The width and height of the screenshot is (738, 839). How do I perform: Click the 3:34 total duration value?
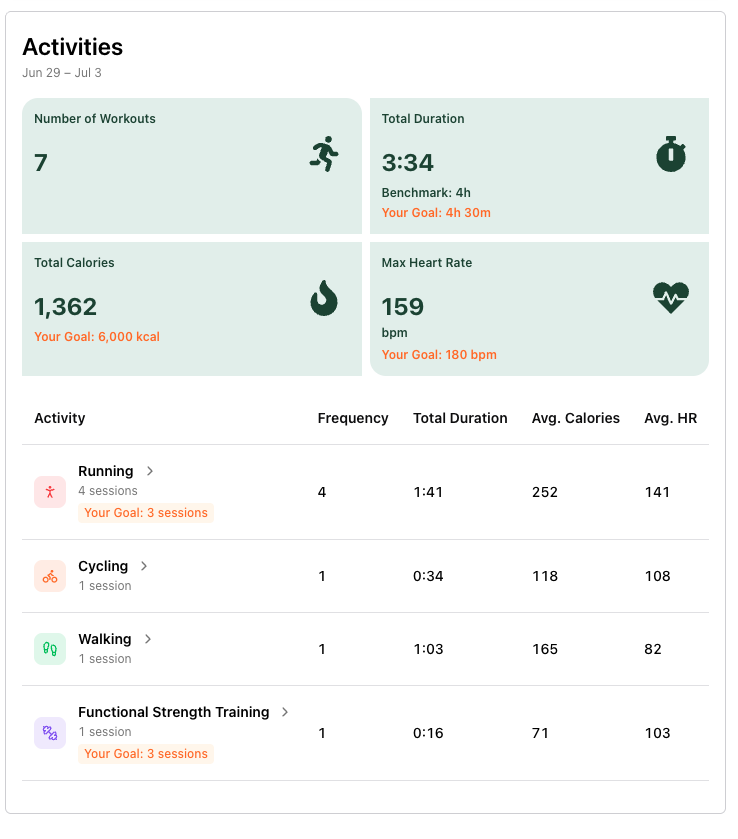(407, 163)
